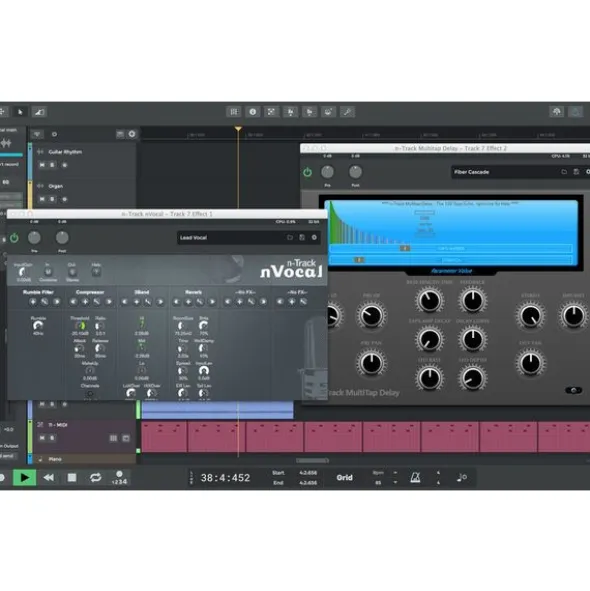Open the track list filter dropdown
Image resolution: width=590 pixels, height=591 pixels.
[37, 134]
